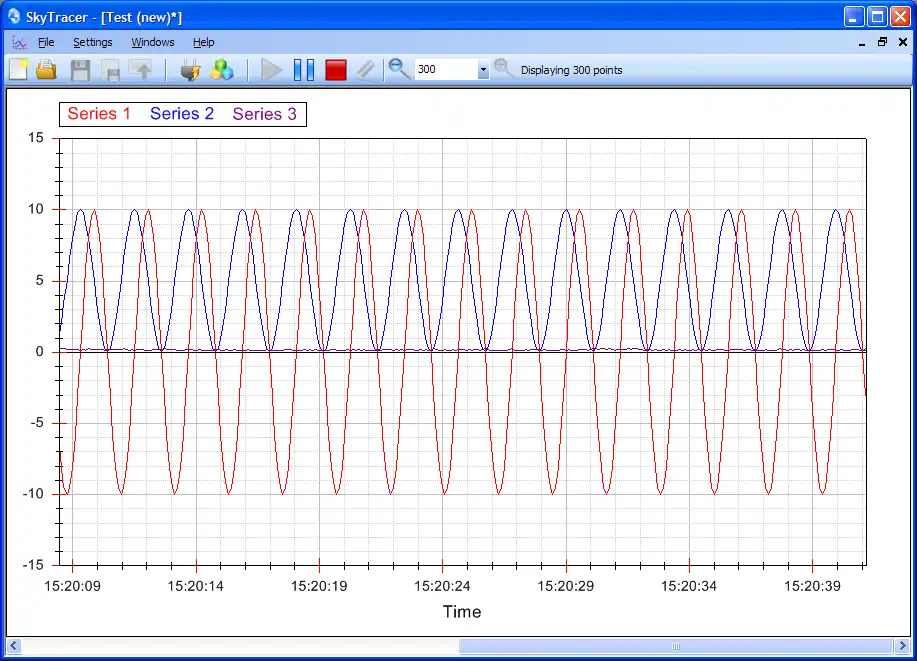Click the zoom in magnifier icon

point(505,69)
